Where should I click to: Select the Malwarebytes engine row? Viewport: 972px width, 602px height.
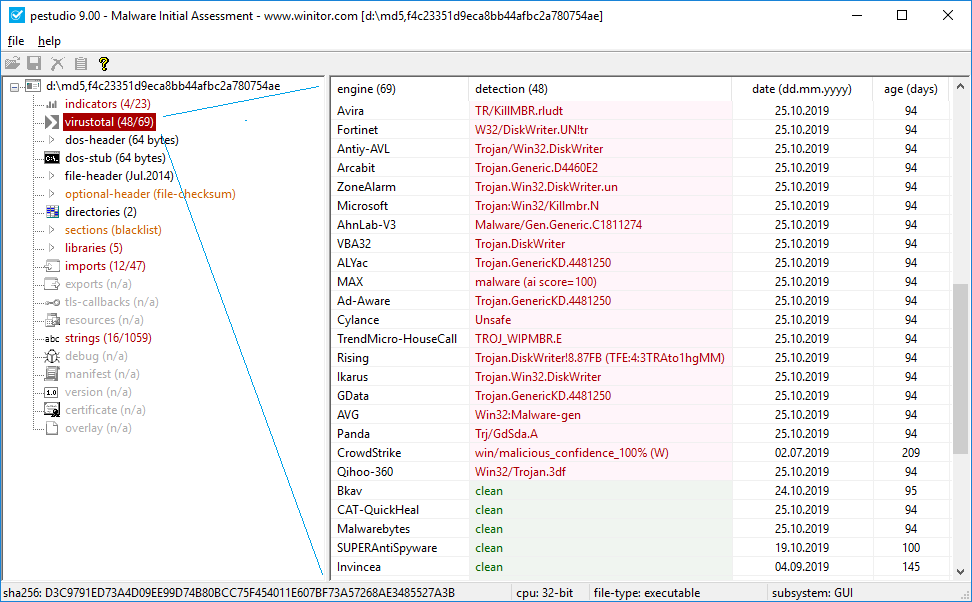(640, 529)
